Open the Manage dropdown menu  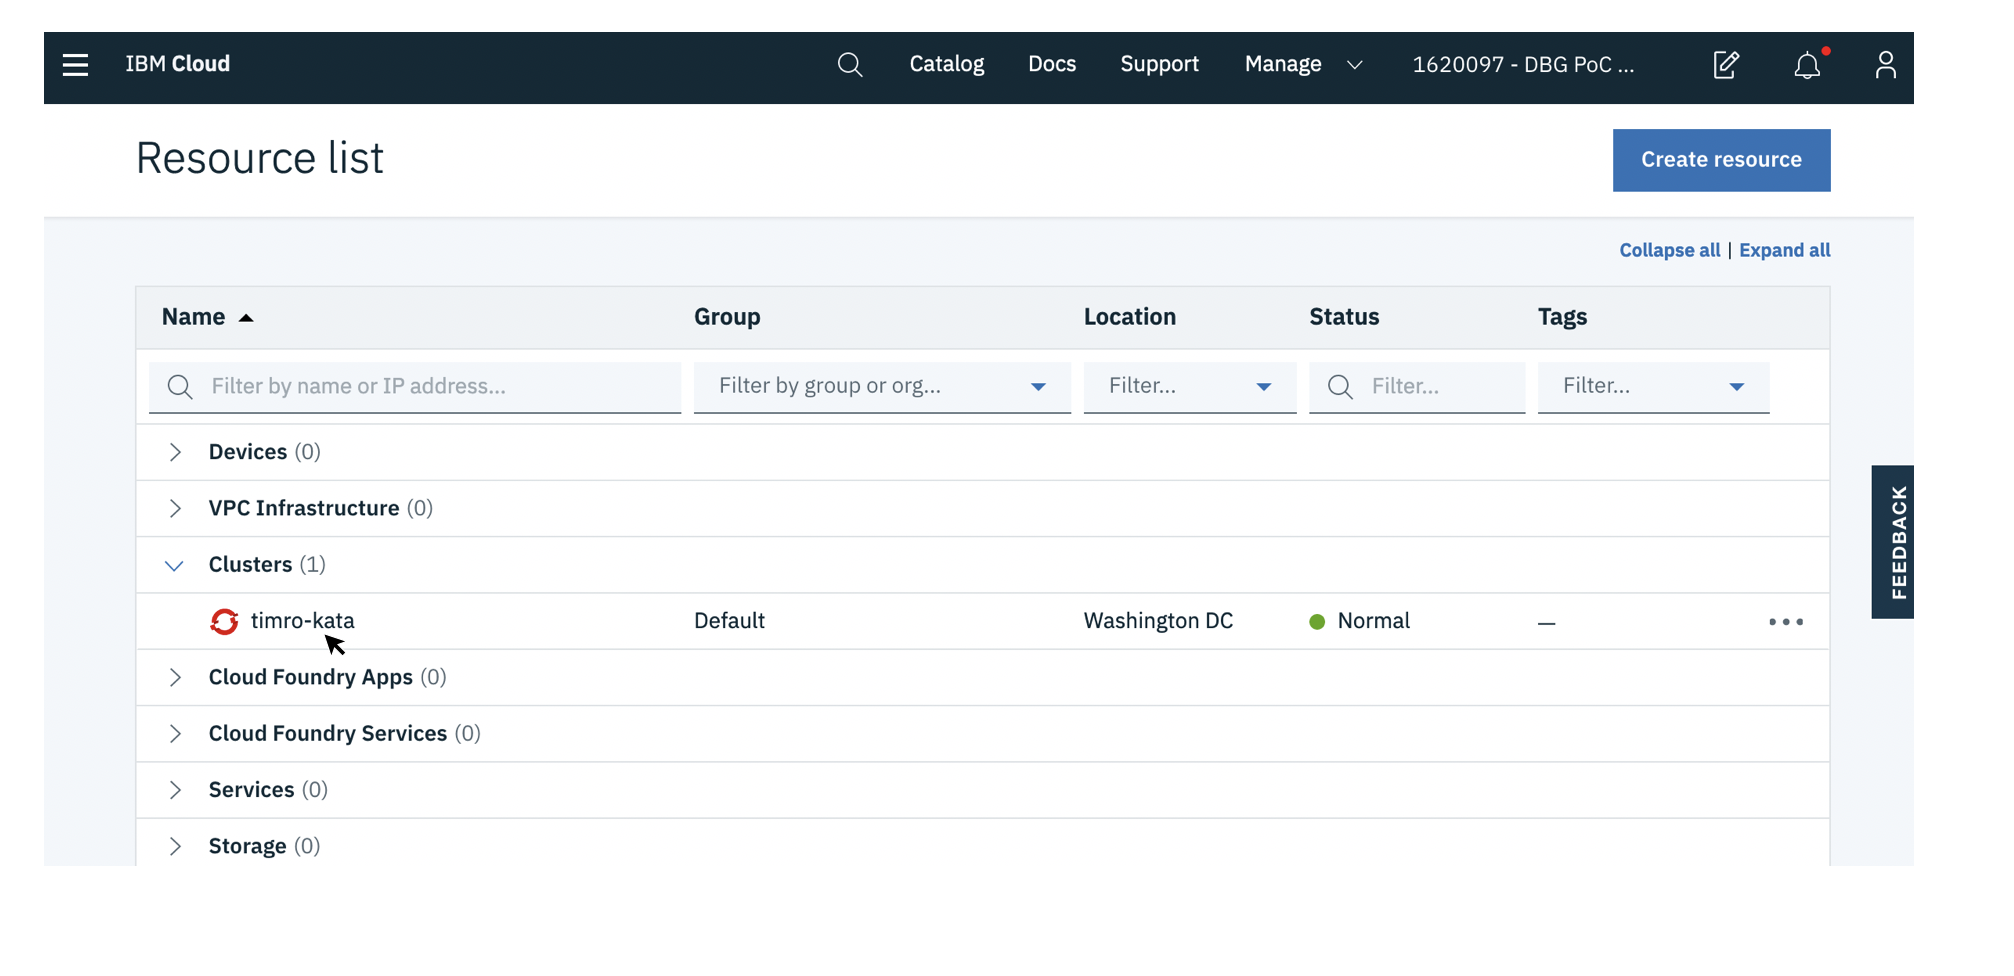coord(1304,64)
